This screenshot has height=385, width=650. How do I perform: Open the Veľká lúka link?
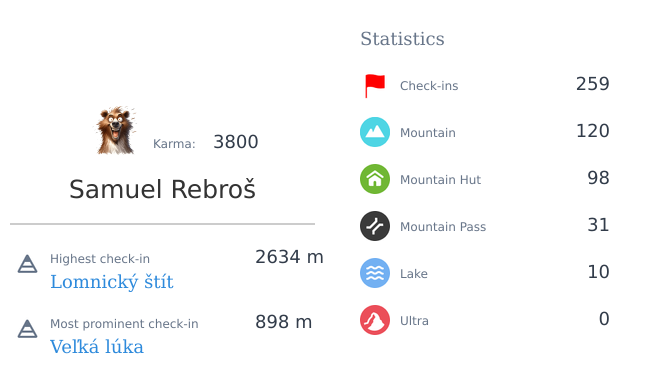click(97, 346)
